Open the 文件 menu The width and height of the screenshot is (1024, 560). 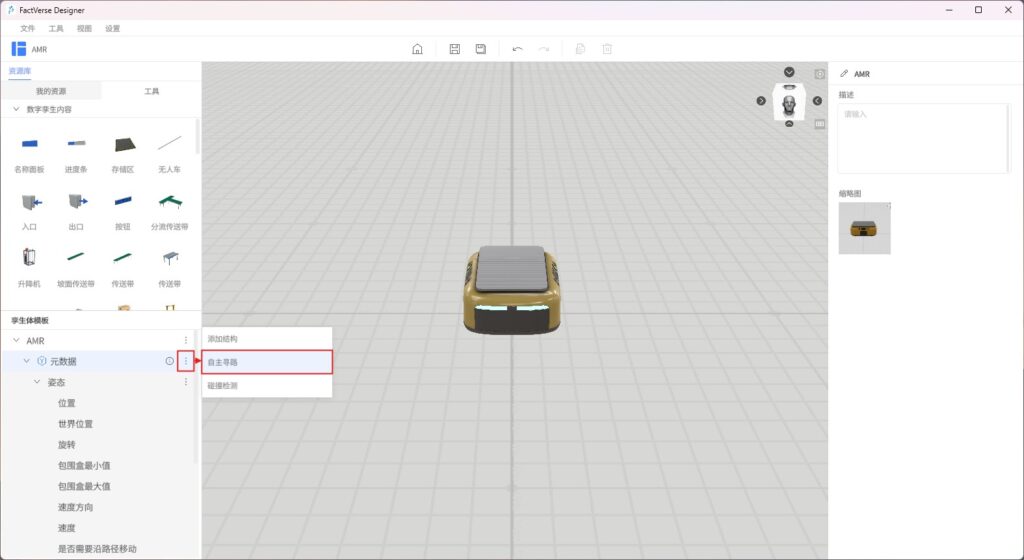27,28
